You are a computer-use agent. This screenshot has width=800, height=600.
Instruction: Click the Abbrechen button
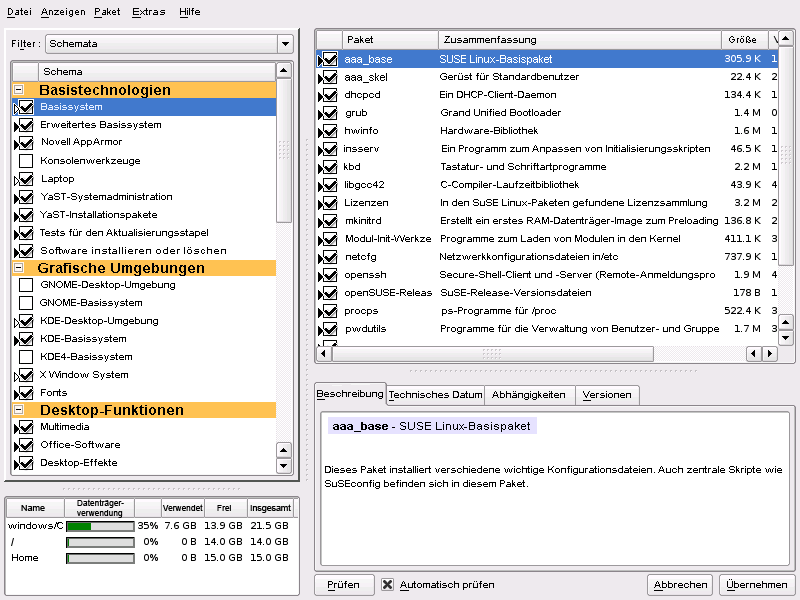tap(681, 585)
